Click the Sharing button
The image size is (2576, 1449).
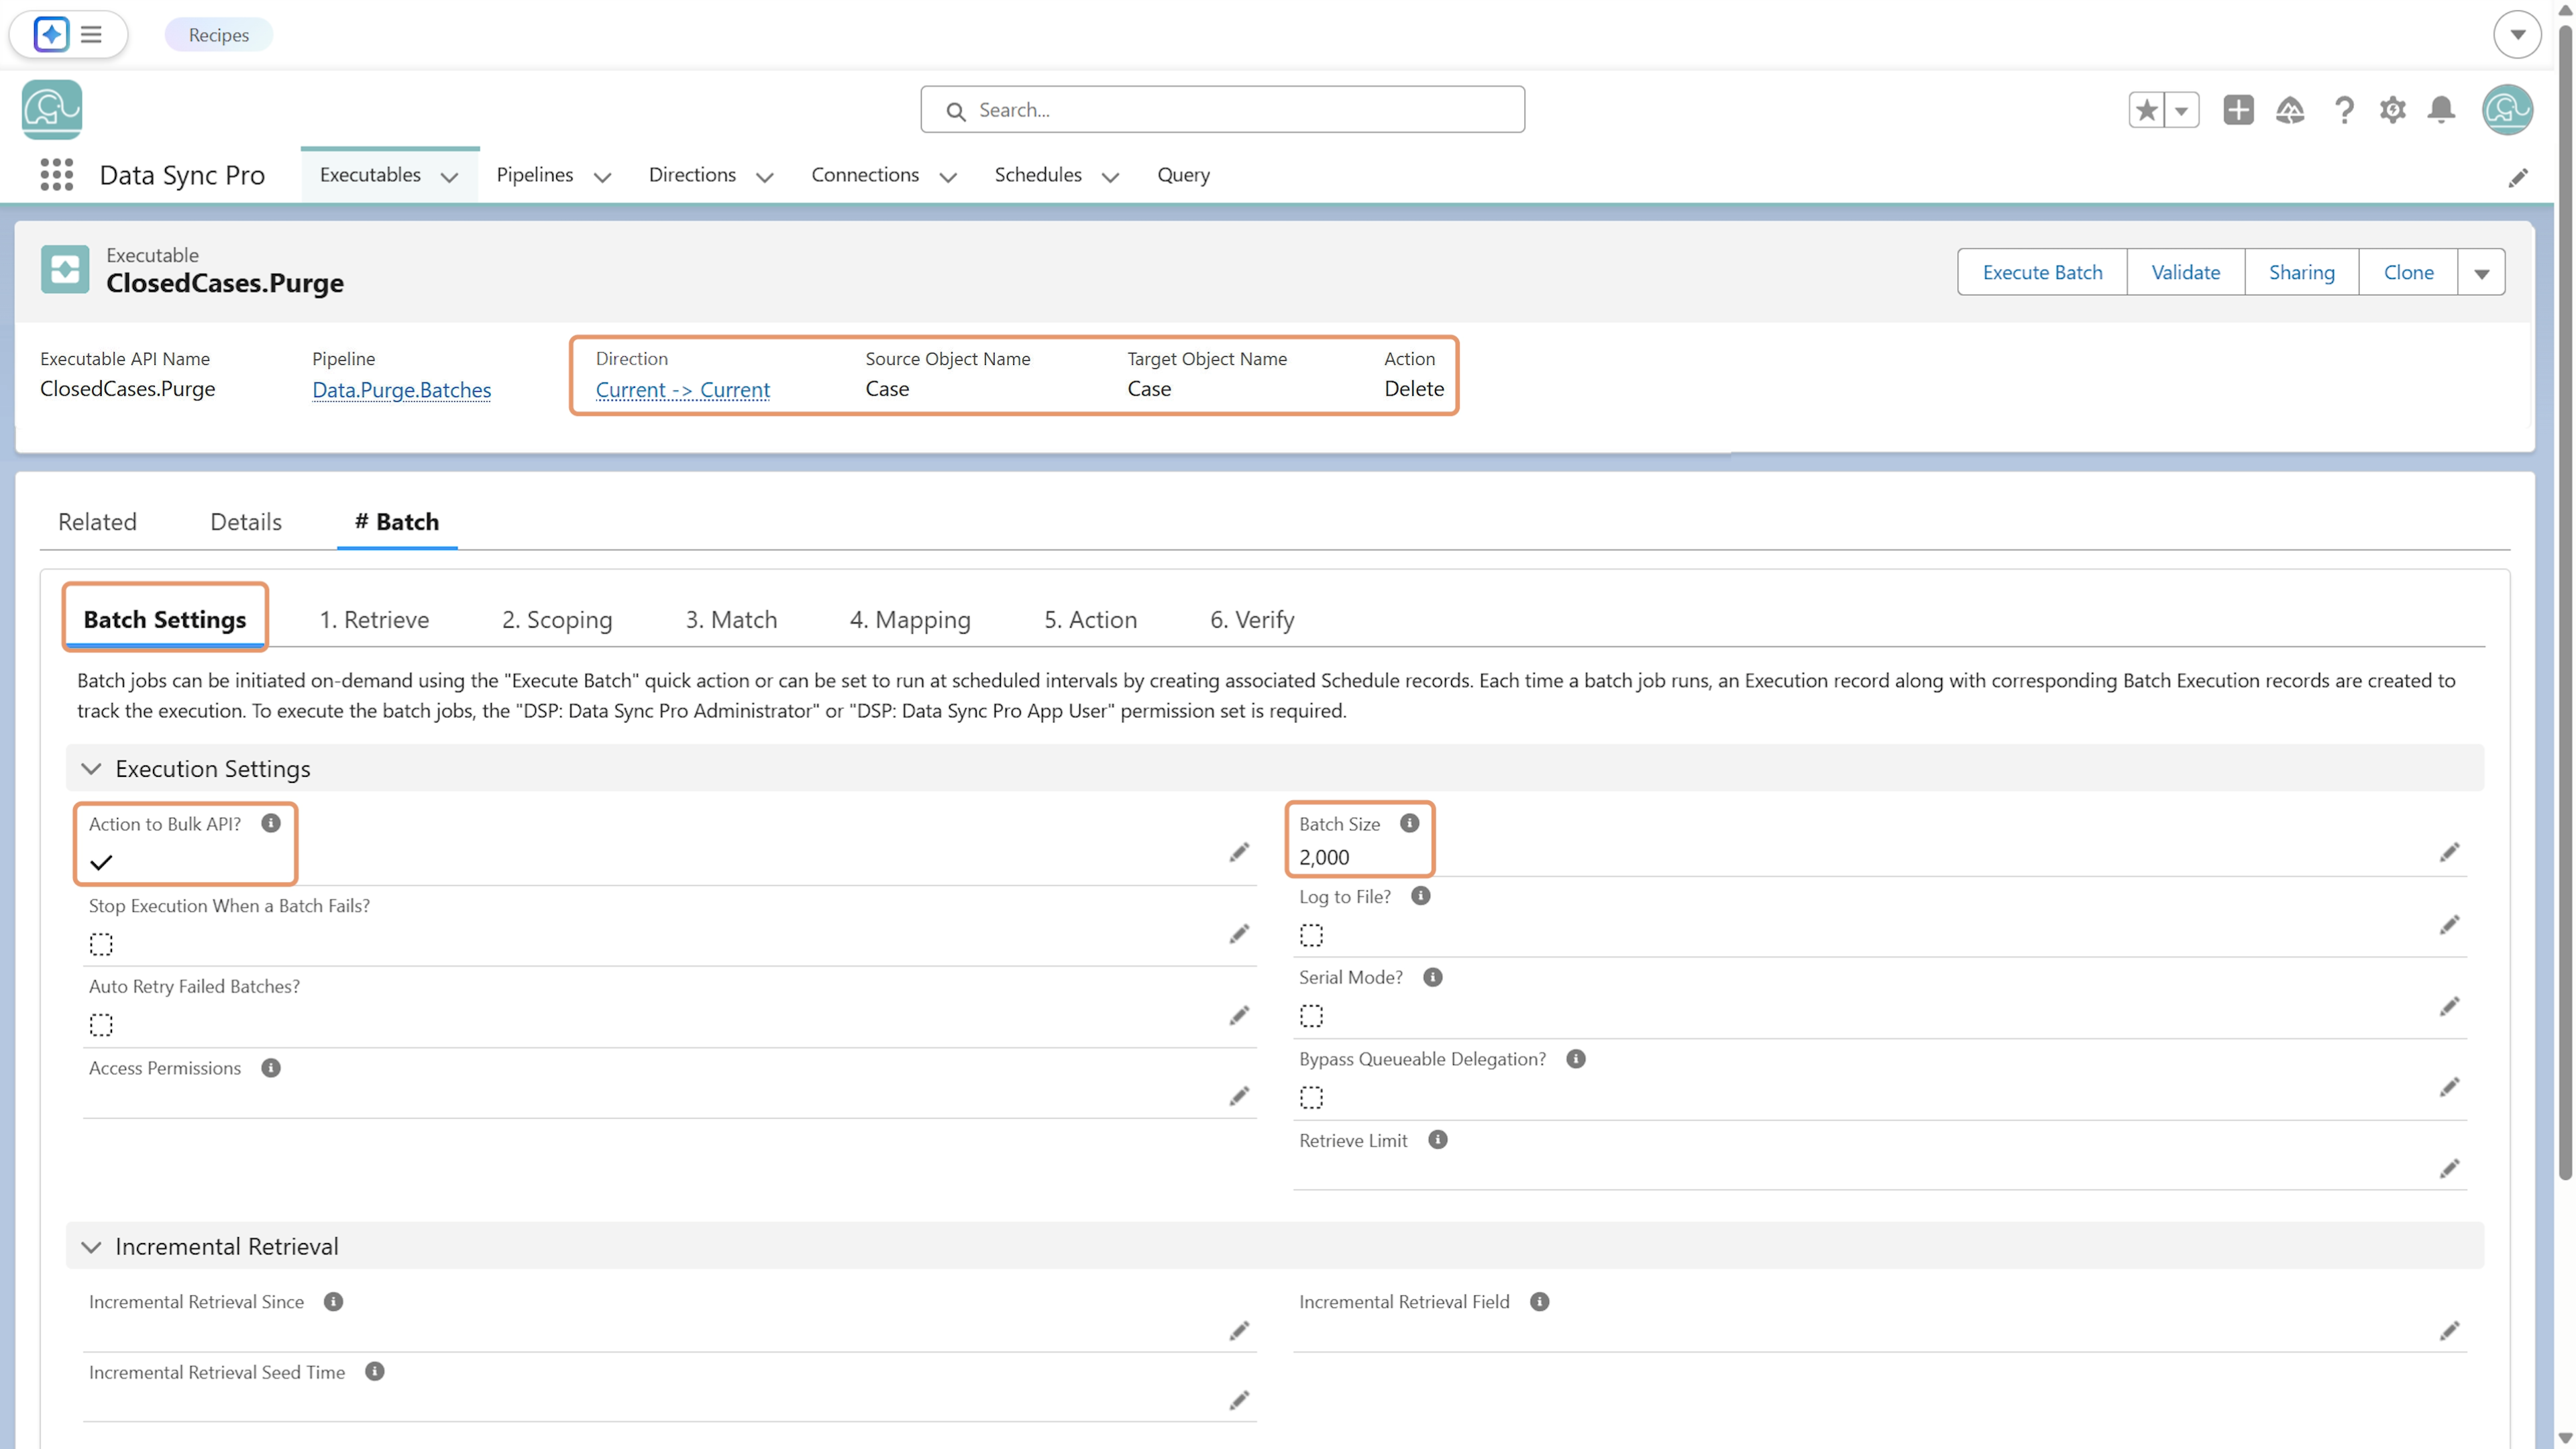pyautogui.click(x=2301, y=272)
